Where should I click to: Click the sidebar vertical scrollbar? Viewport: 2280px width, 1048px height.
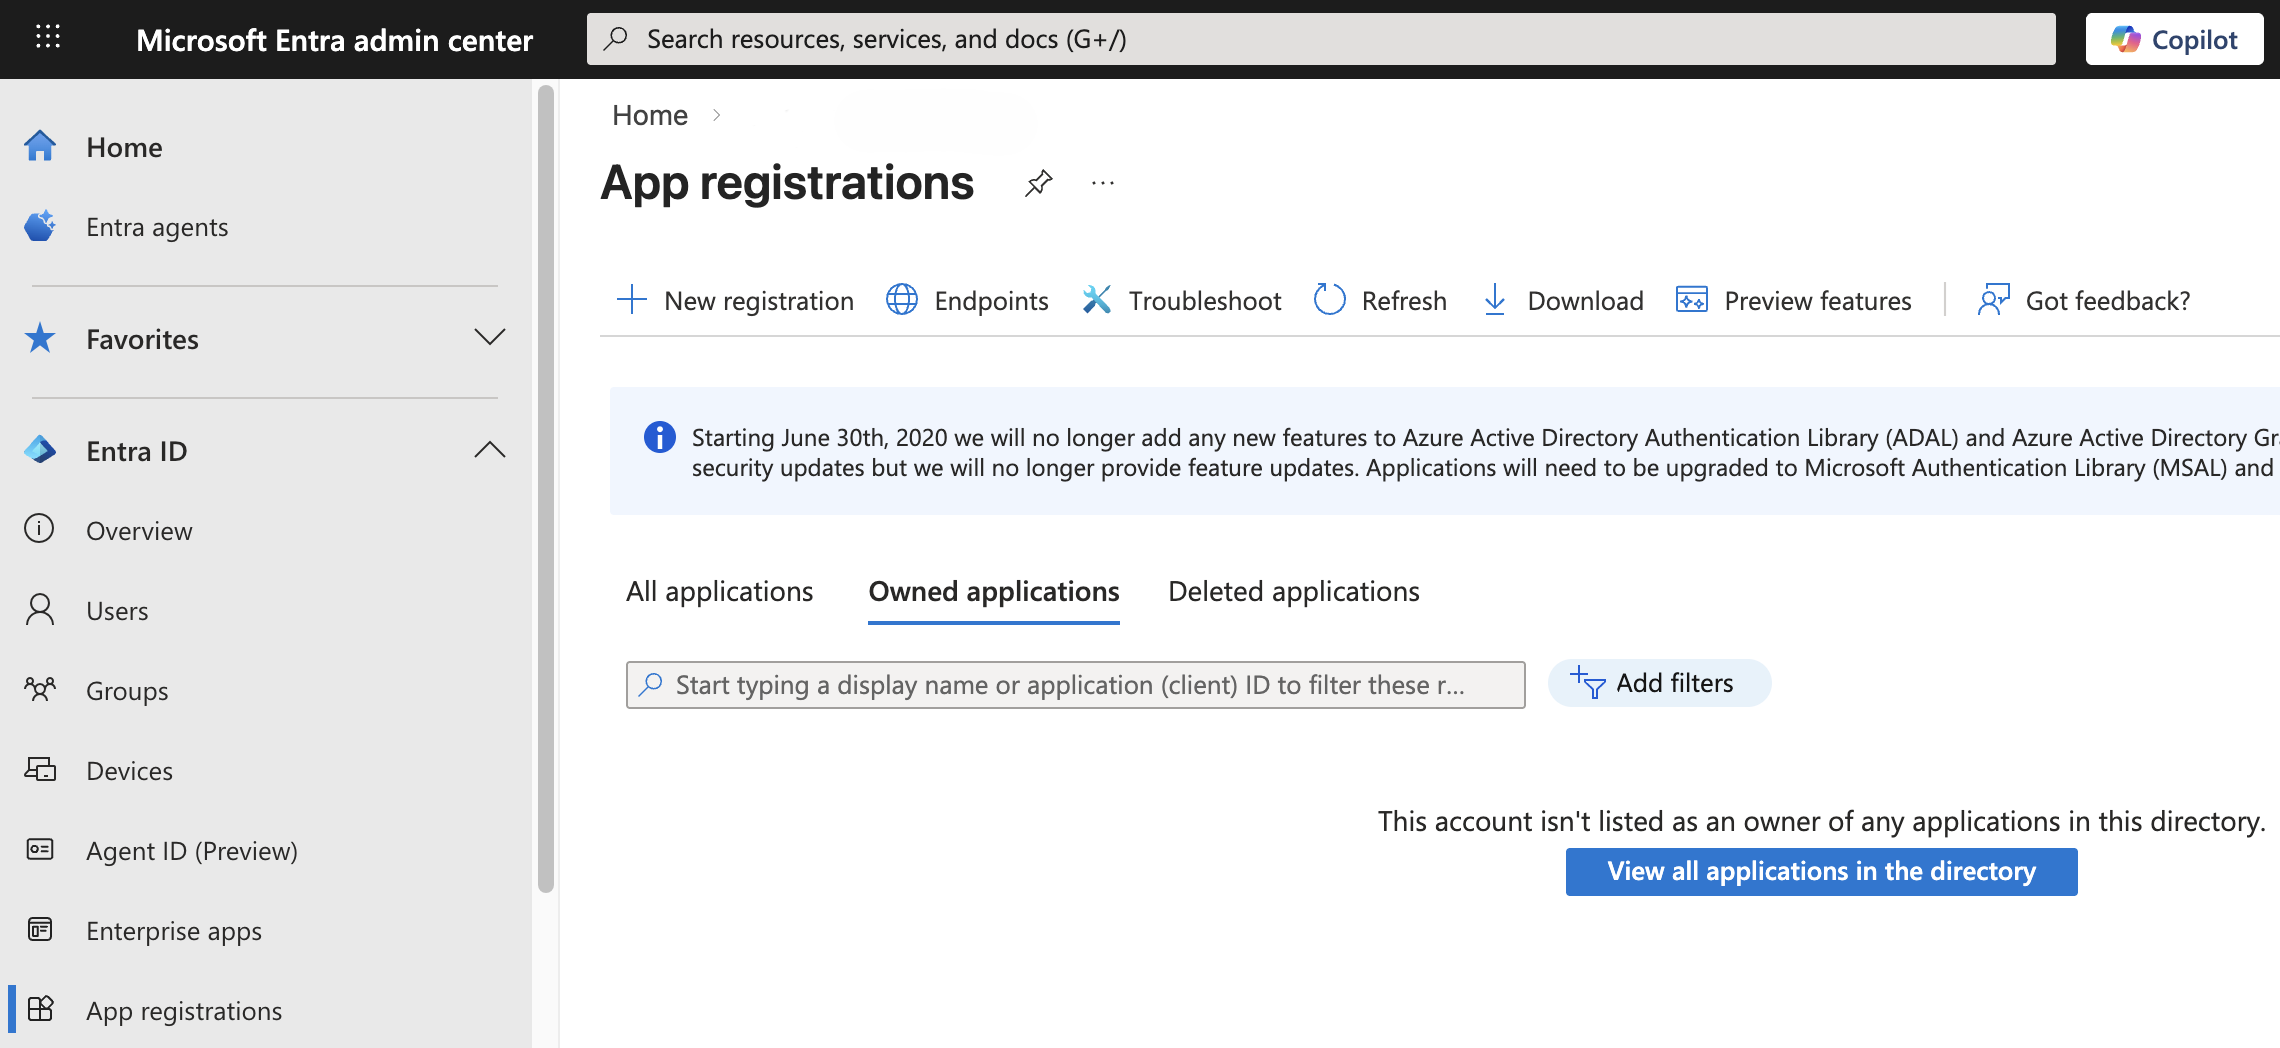pos(546,488)
